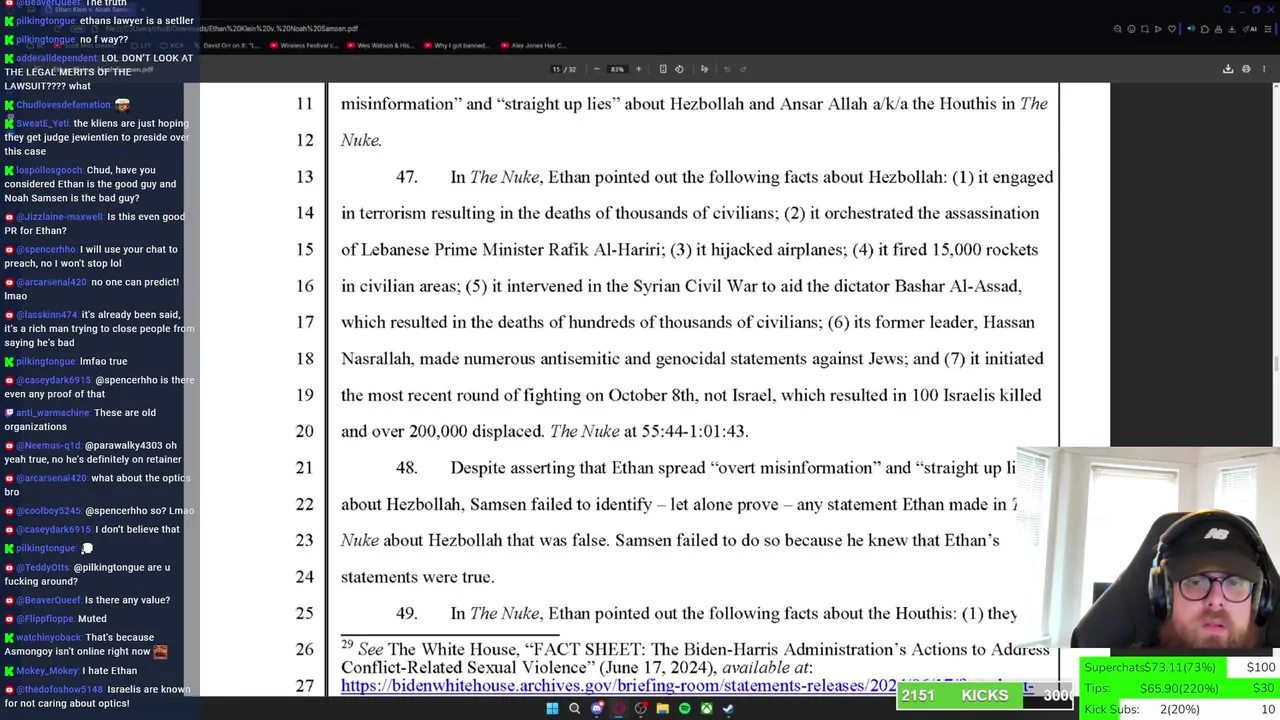Open Discord from the taskbar
This screenshot has height=720, width=1280.
pos(597,708)
